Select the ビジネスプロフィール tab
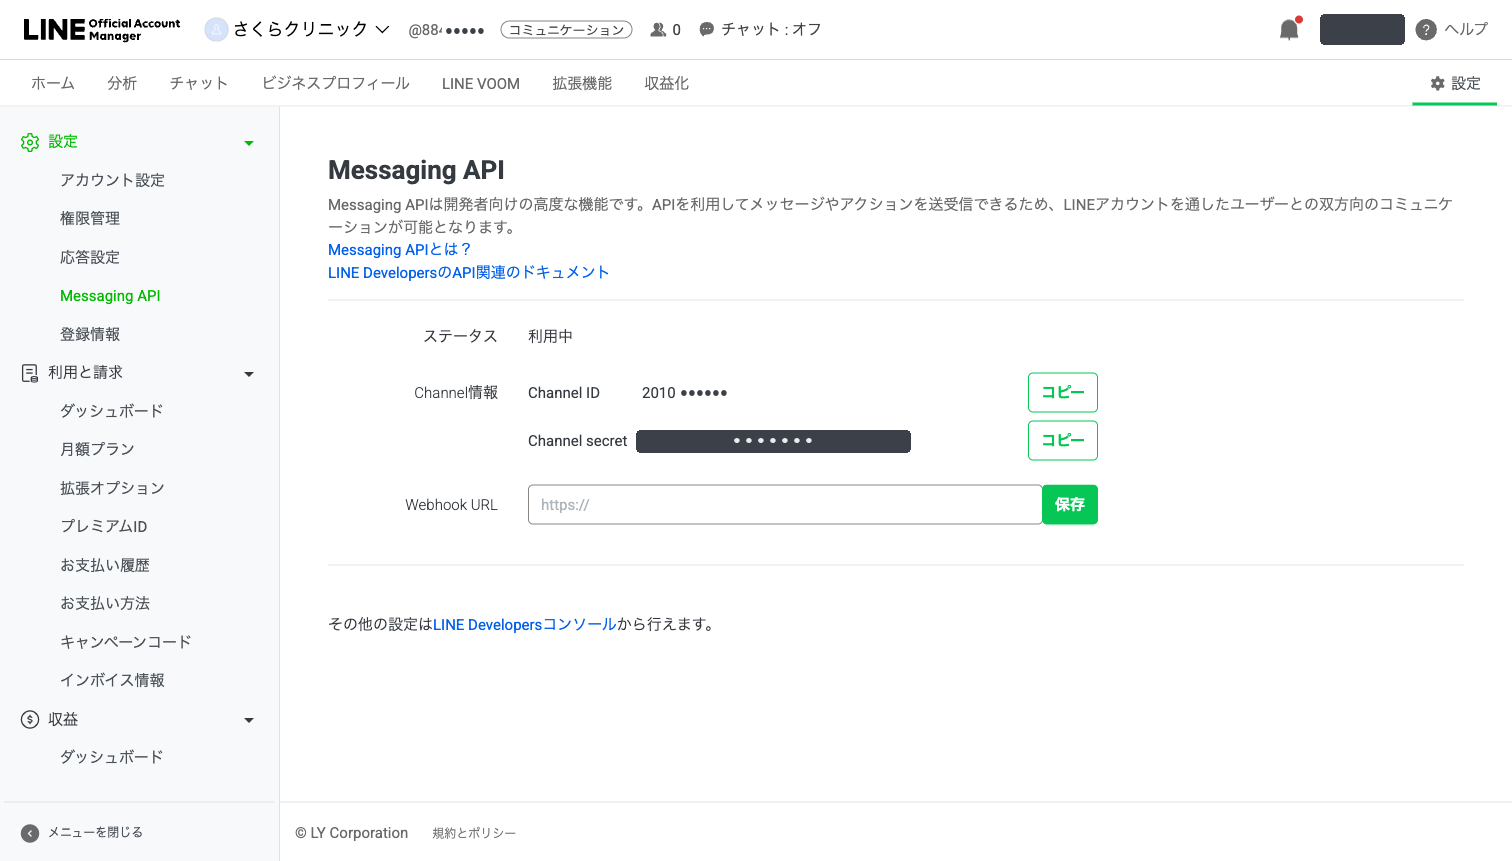The image size is (1512, 861). (335, 83)
